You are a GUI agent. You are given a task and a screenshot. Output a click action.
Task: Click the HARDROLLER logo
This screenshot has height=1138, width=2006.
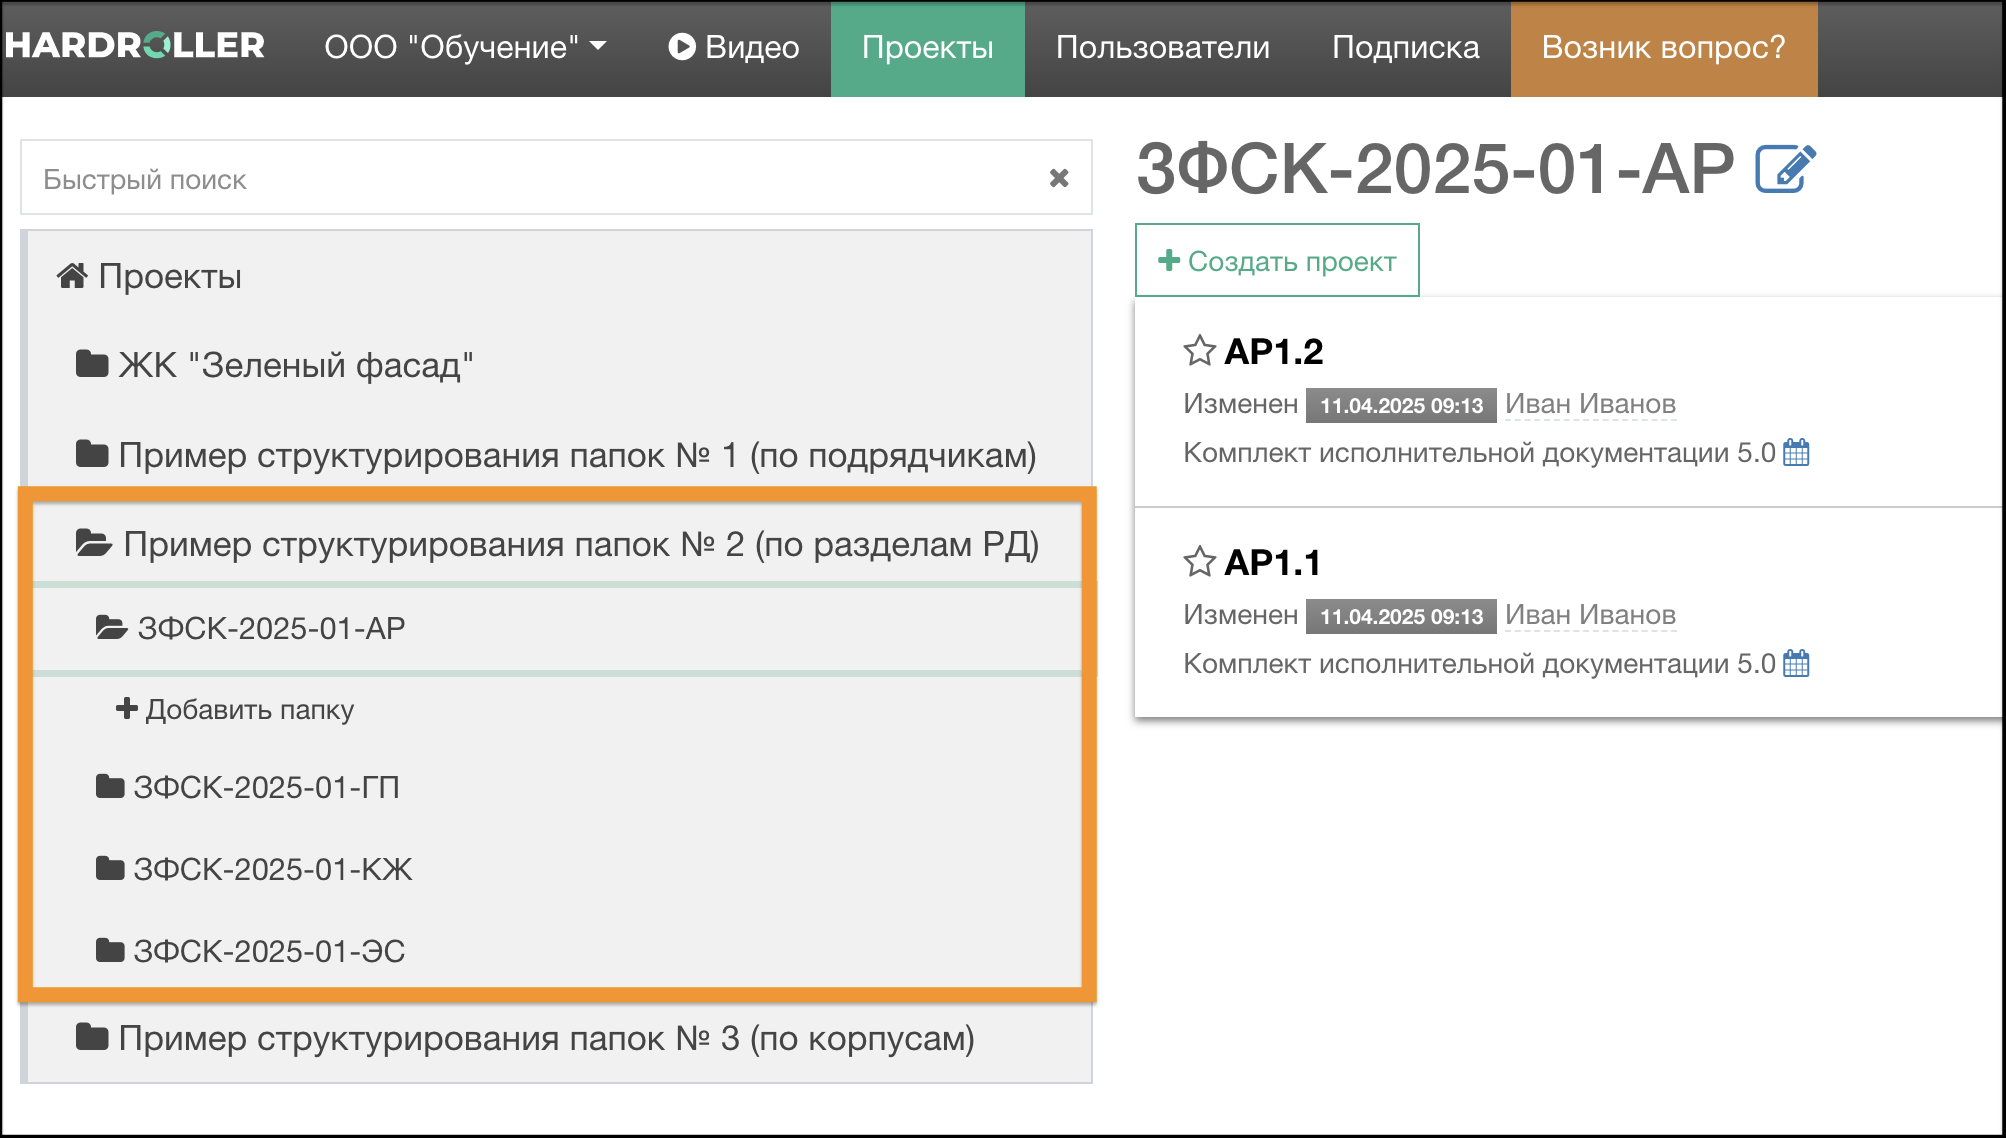tap(135, 46)
